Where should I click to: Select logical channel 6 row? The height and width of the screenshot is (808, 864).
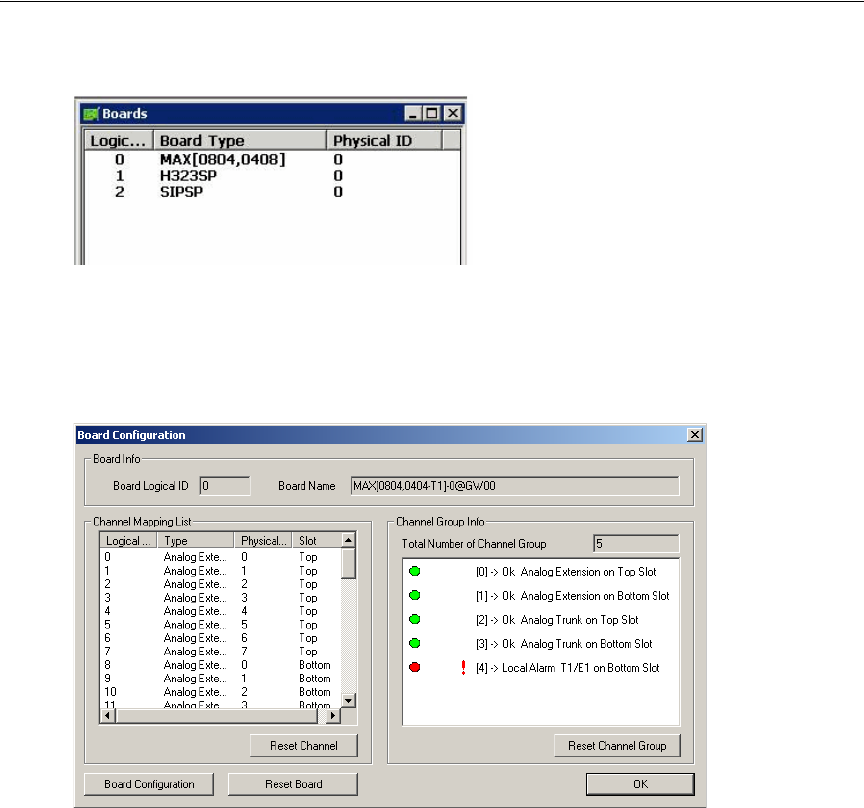tap(220, 638)
